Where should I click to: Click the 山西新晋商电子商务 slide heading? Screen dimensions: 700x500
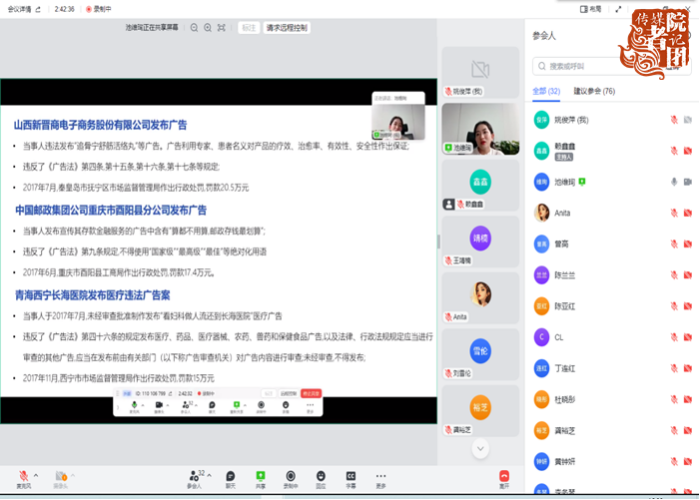(100, 125)
